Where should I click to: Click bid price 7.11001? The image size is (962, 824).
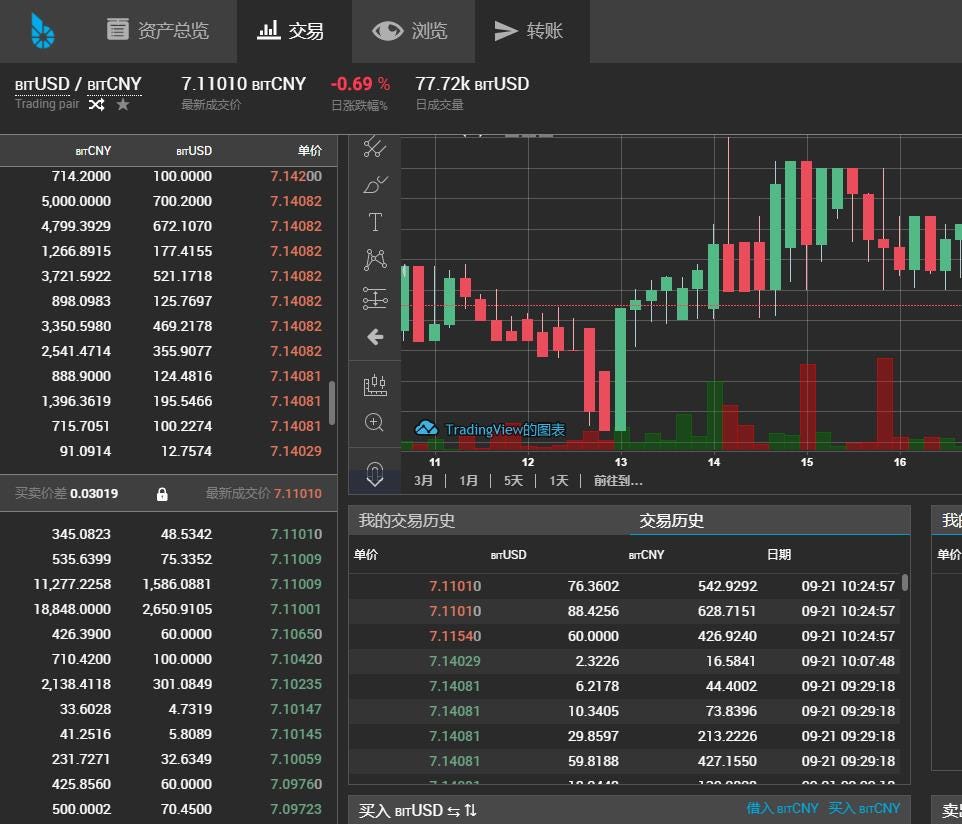click(x=296, y=609)
